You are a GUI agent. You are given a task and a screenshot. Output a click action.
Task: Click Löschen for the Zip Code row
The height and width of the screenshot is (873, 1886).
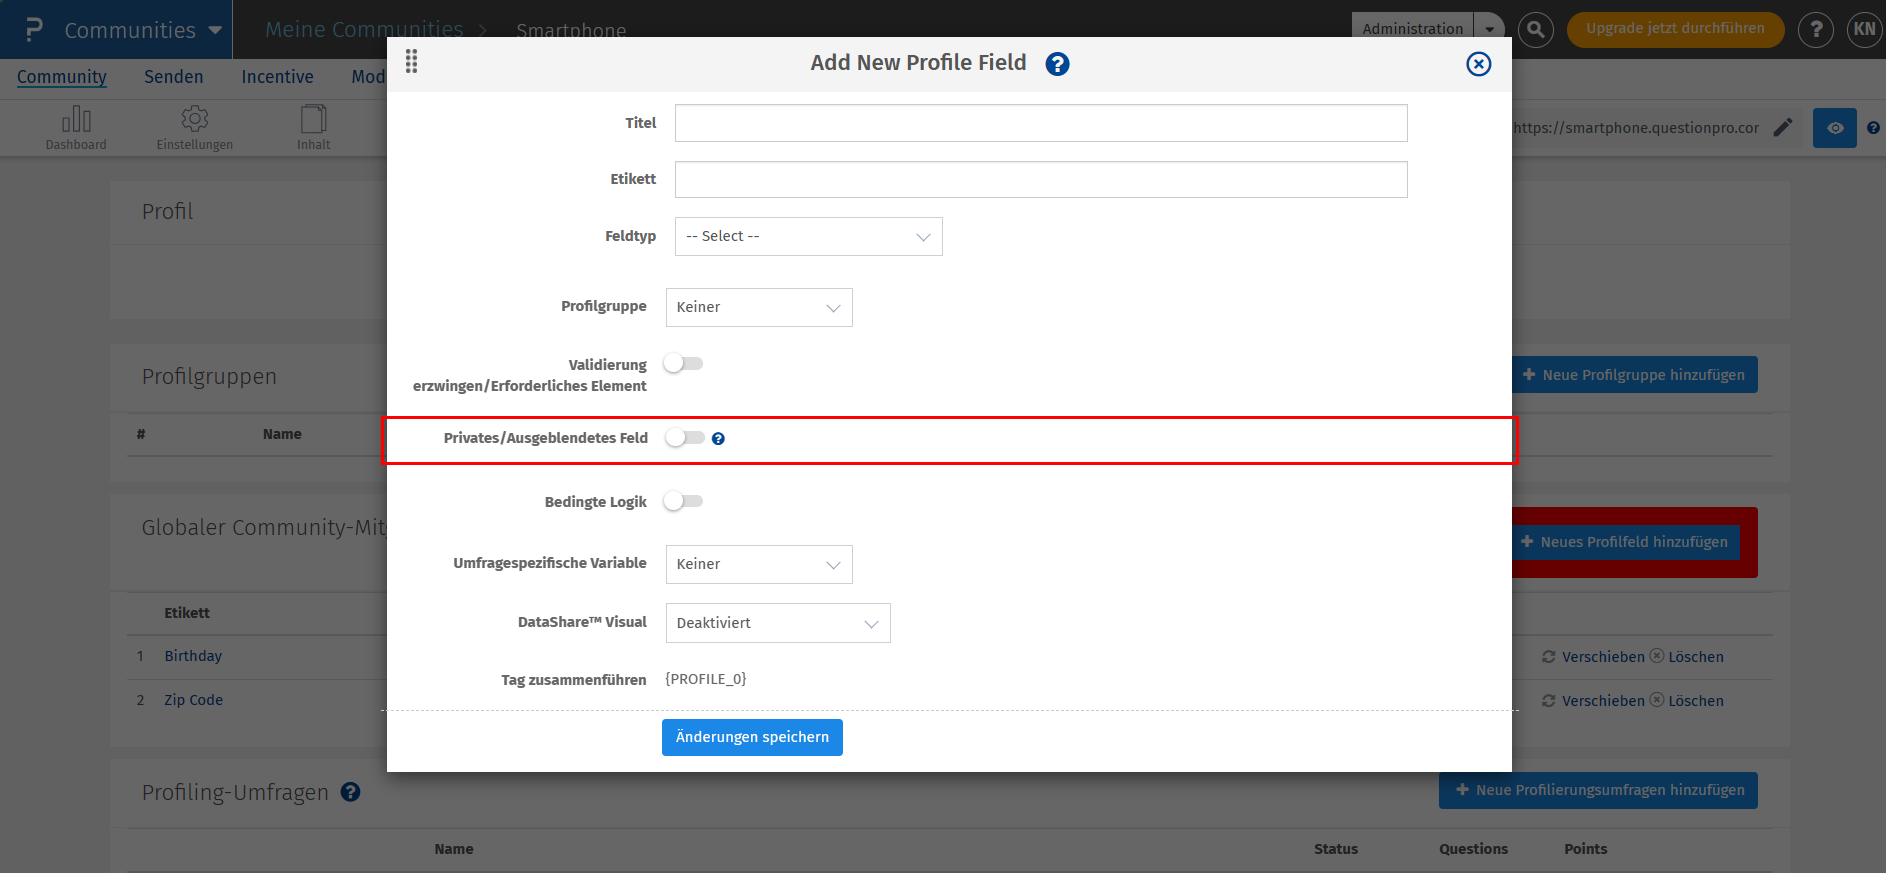tap(1686, 701)
